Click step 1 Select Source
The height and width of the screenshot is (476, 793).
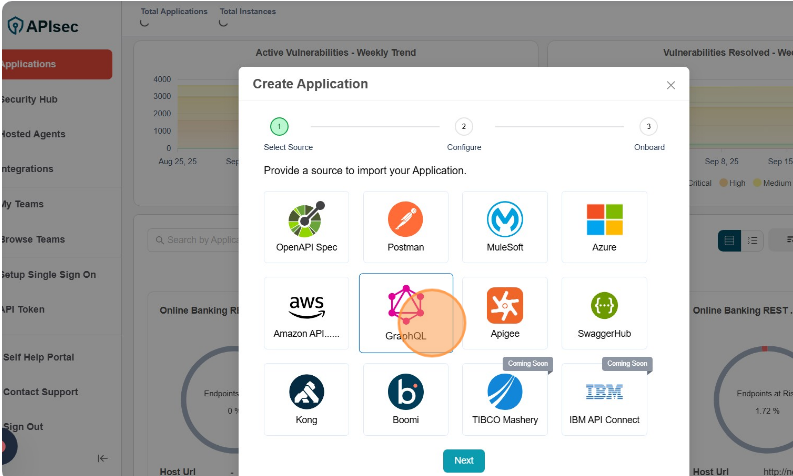pyautogui.click(x=280, y=127)
